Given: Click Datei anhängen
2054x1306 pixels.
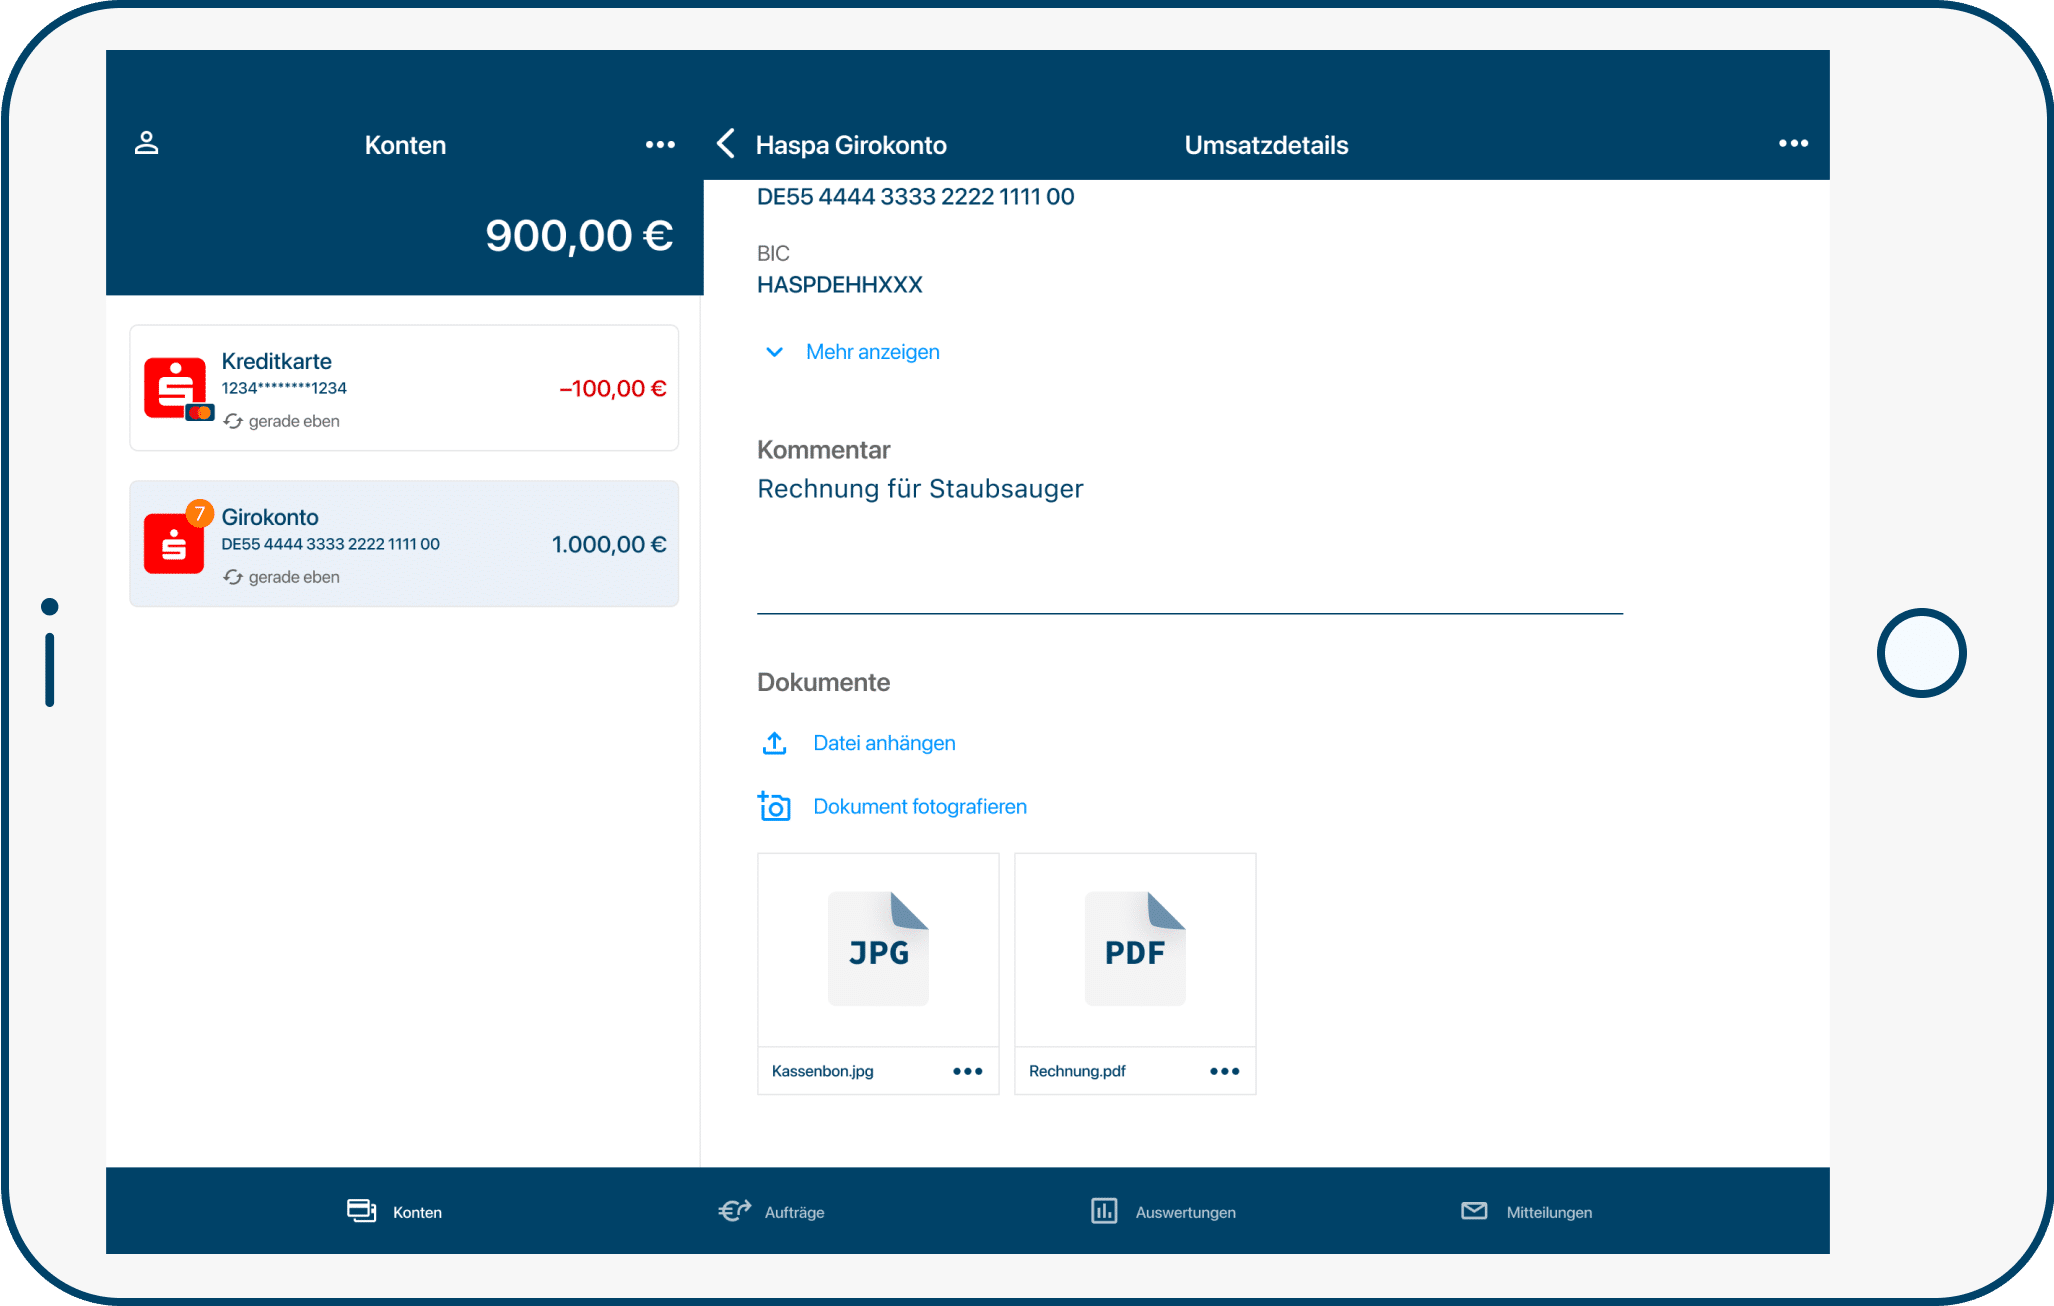Looking at the screenshot, I should [884, 743].
